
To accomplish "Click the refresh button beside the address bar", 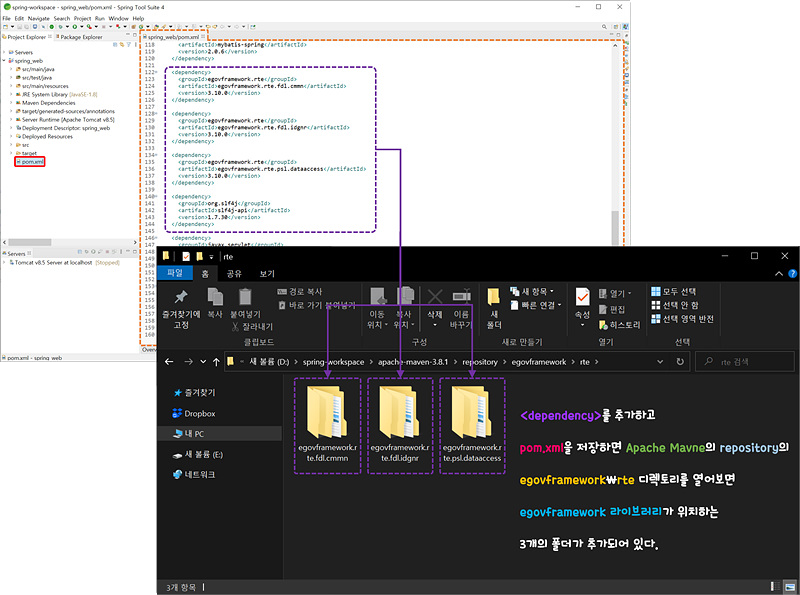I will [680, 362].
